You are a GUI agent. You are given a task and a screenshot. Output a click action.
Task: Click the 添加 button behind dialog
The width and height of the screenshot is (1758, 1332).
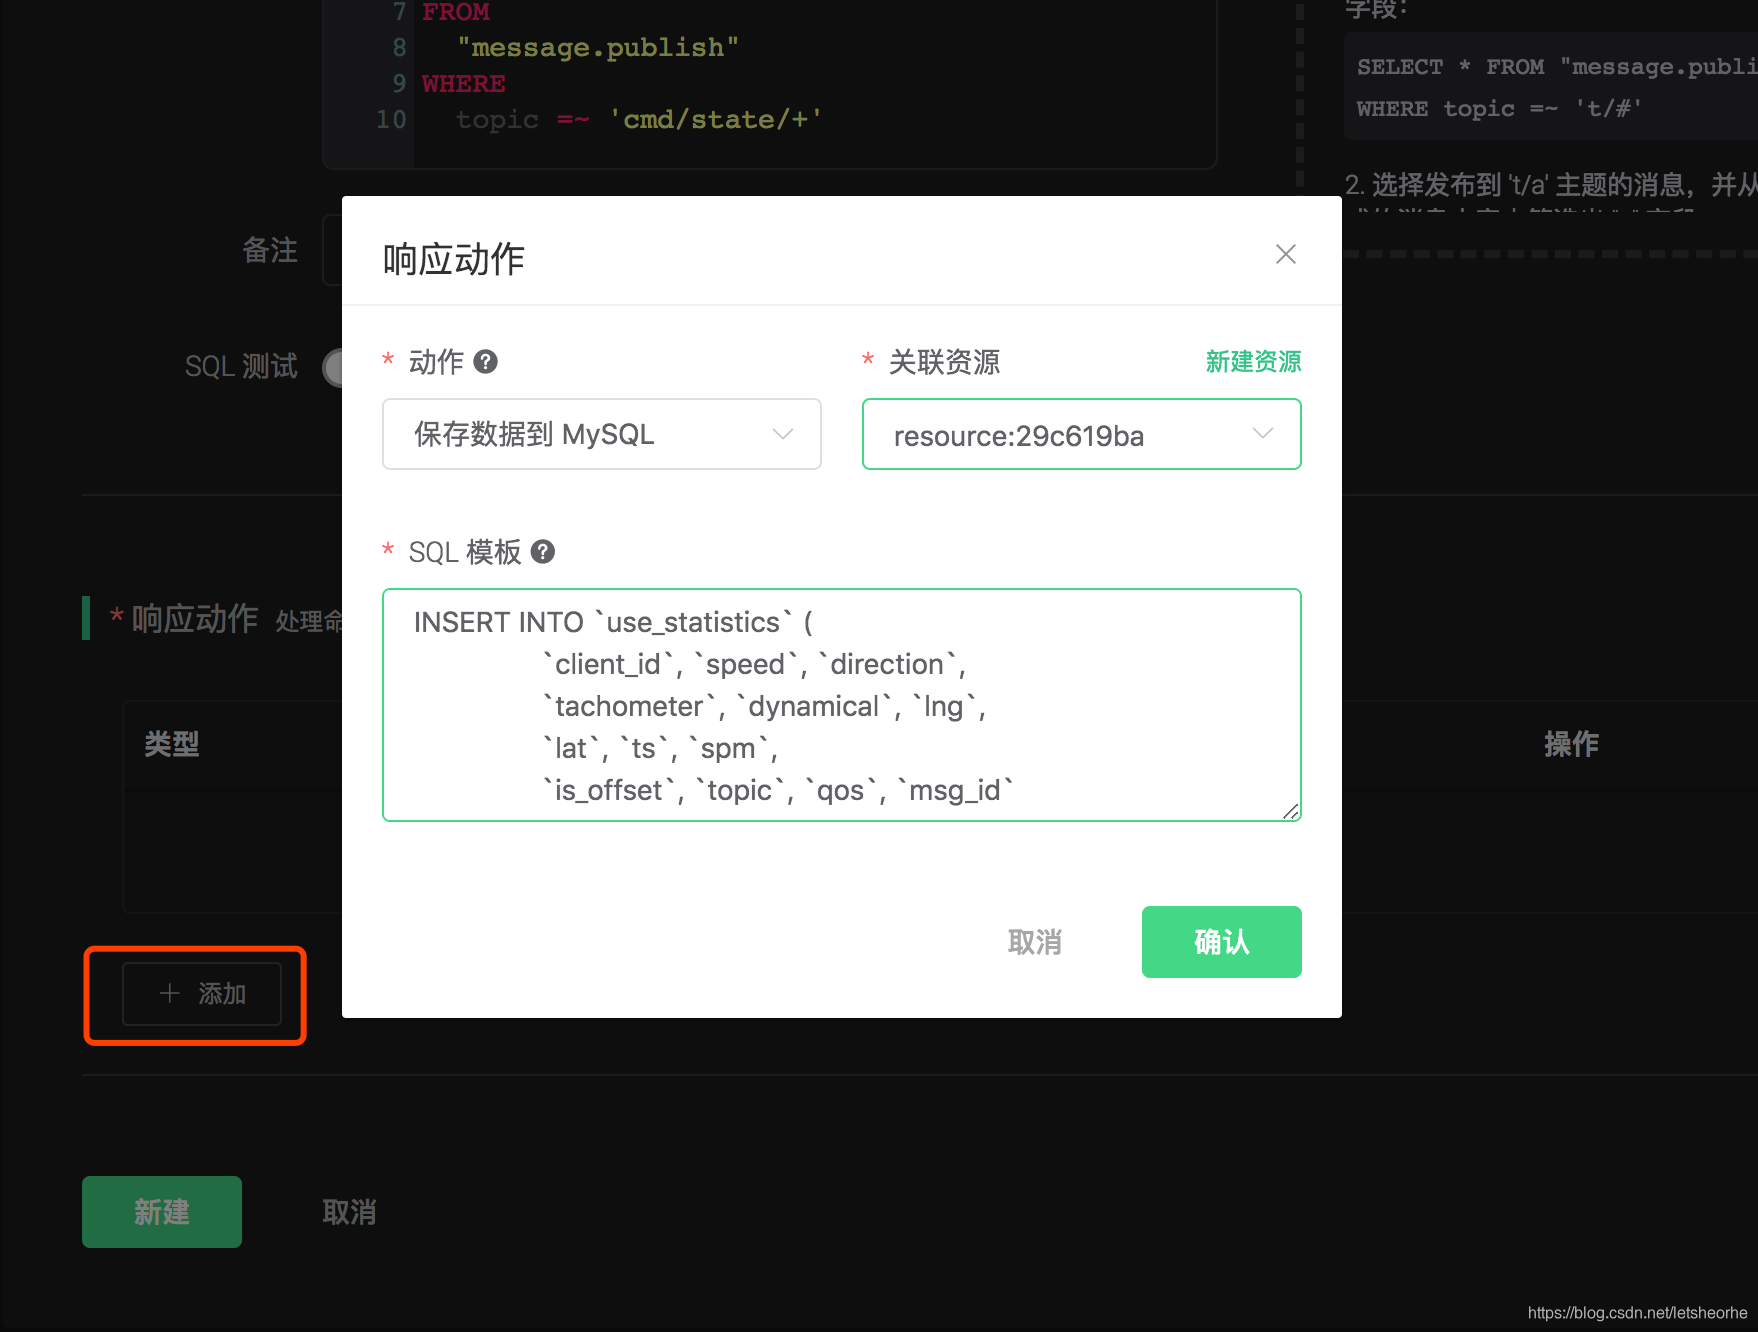[202, 994]
